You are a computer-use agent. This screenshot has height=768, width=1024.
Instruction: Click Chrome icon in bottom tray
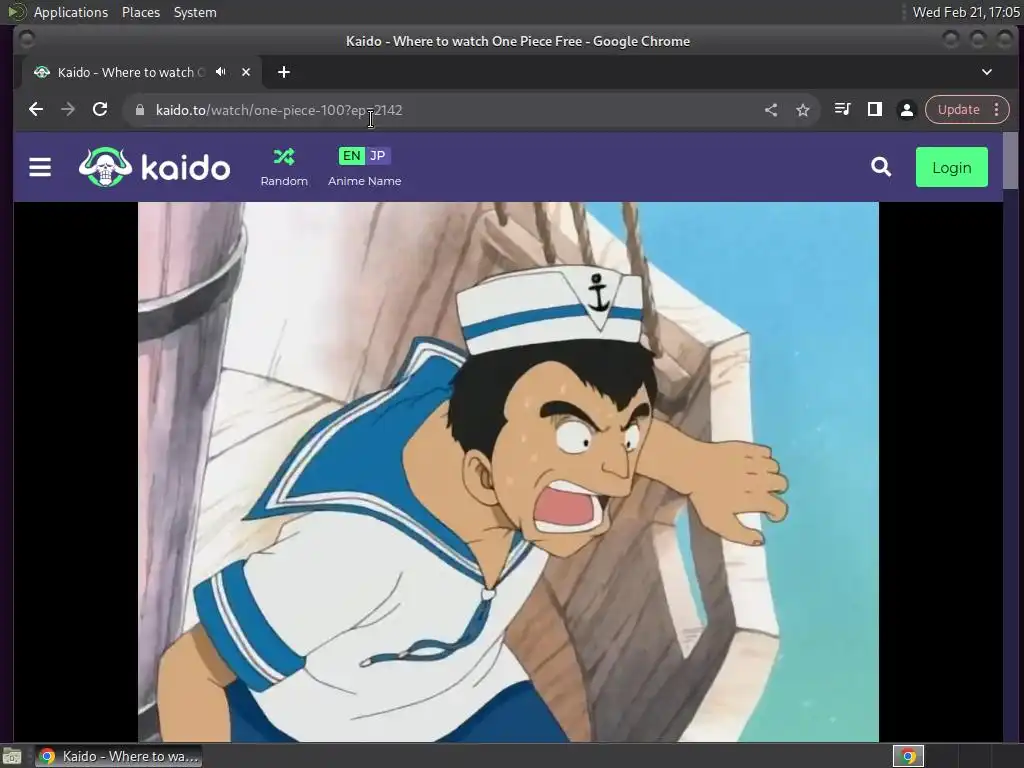pos(908,756)
